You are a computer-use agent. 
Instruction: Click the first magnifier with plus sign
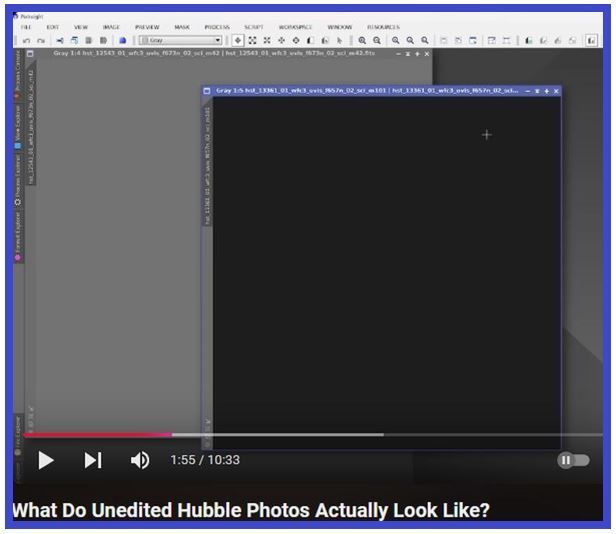click(x=362, y=40)
